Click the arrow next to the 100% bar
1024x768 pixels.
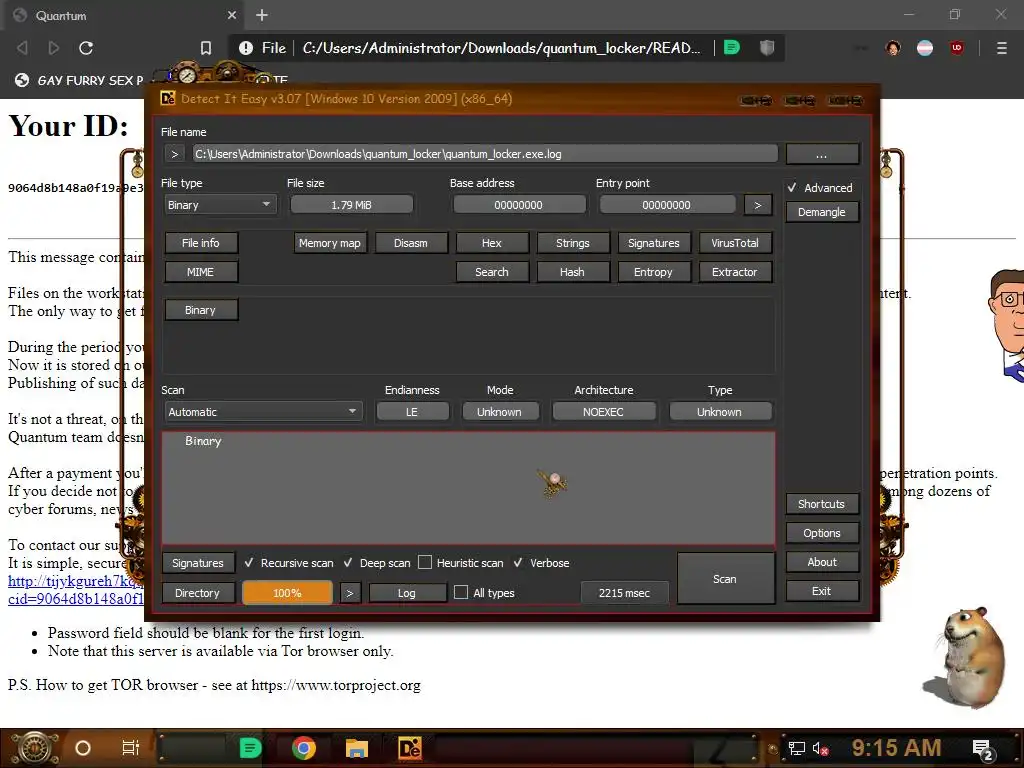[350, 593]
